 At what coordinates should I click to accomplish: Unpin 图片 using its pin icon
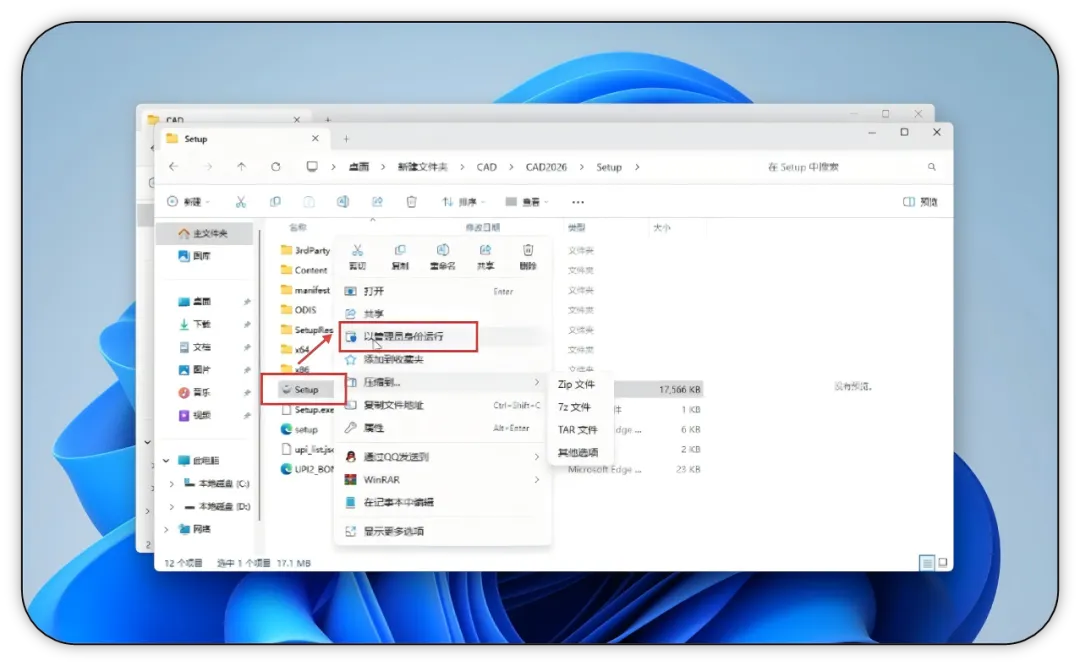pos(247,370)
